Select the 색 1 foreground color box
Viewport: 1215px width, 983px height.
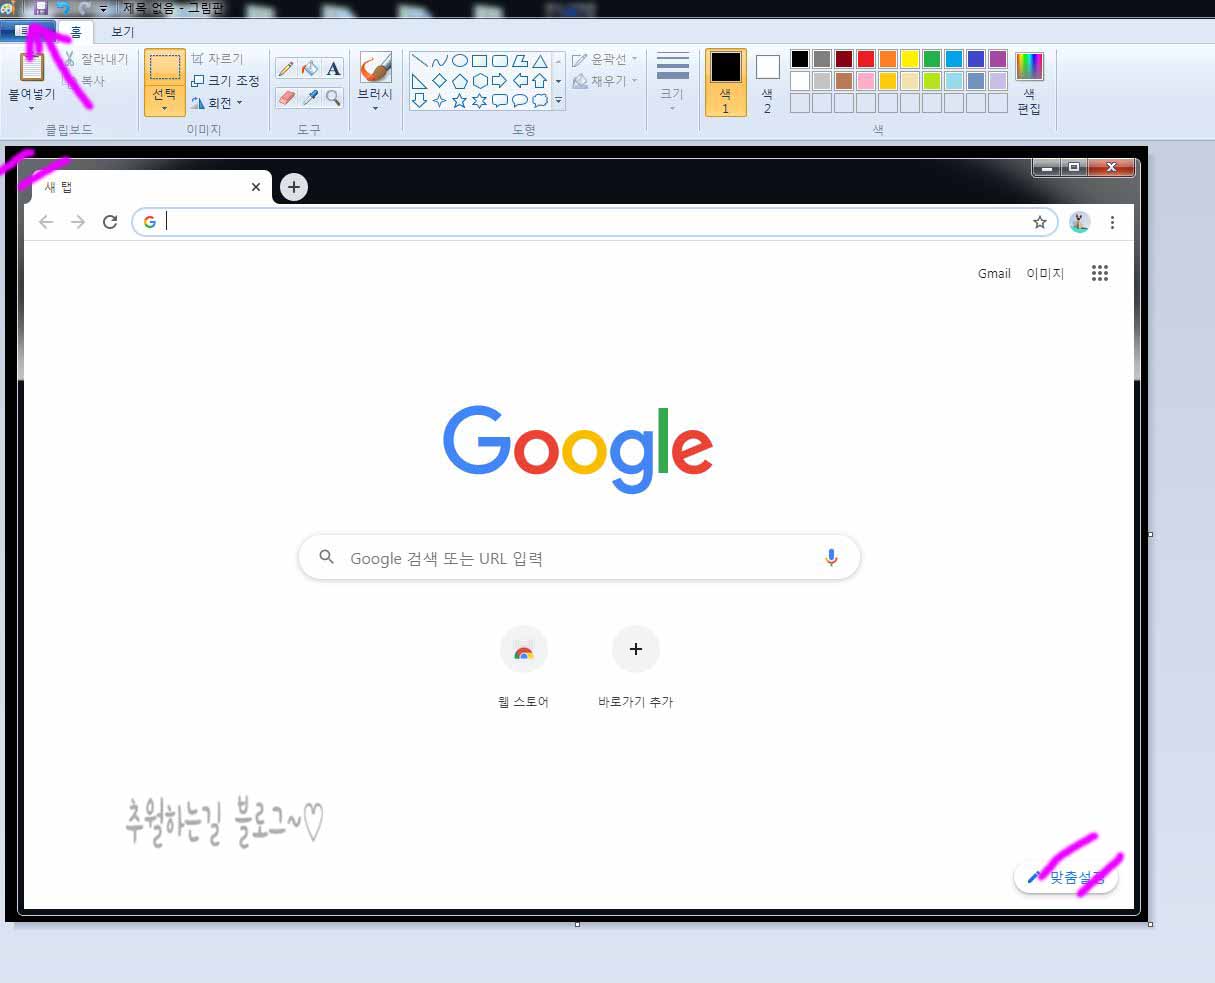[726, 83]
